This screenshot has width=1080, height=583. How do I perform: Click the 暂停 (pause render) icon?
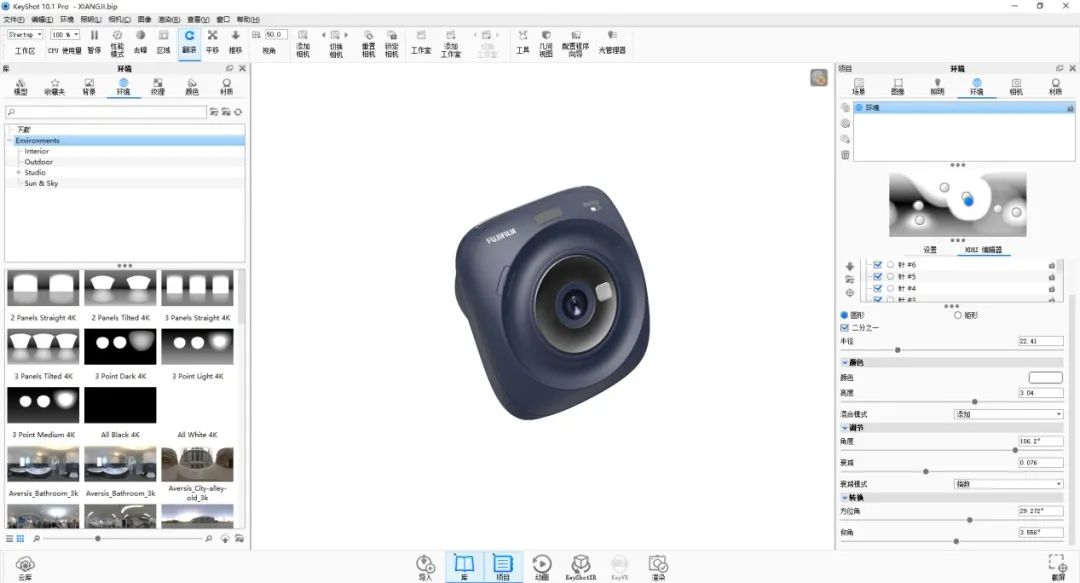point(94,36)
